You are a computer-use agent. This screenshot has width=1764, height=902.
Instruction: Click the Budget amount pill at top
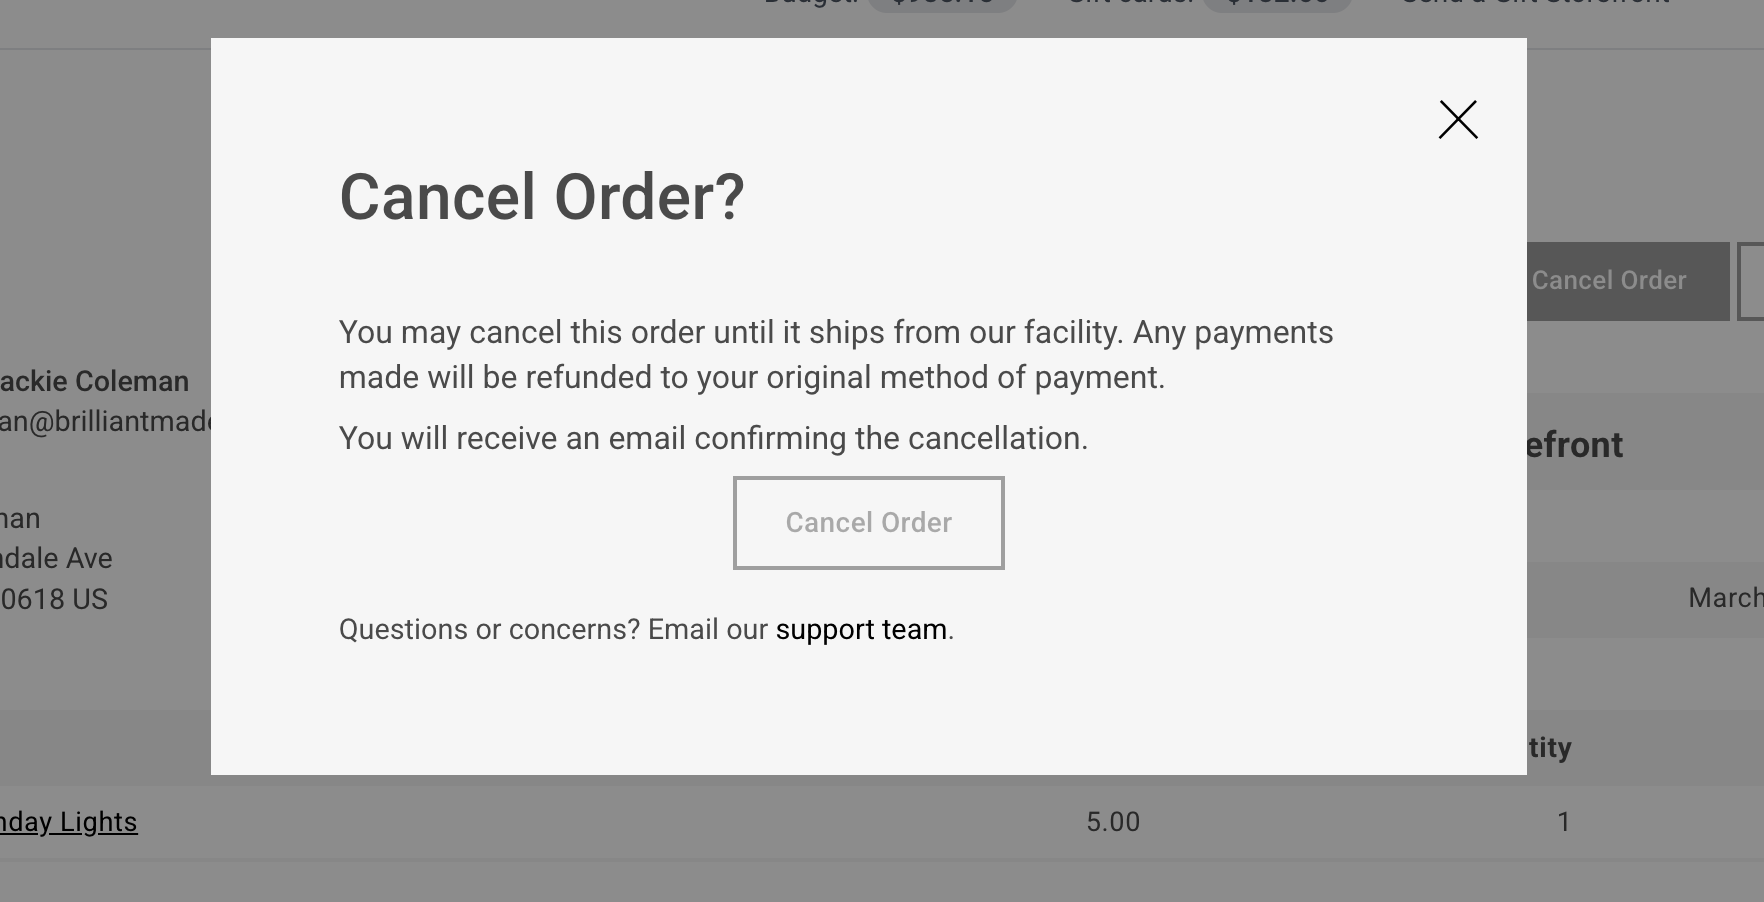coord(941,3)
